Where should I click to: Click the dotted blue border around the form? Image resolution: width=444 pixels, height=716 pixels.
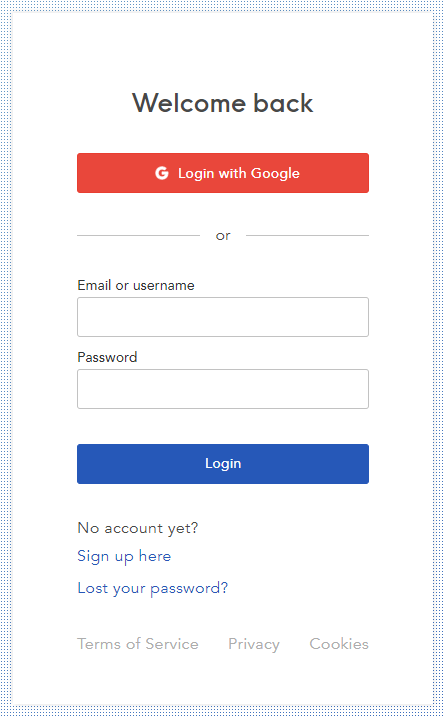pyautogui.click(x=5, y=358)
